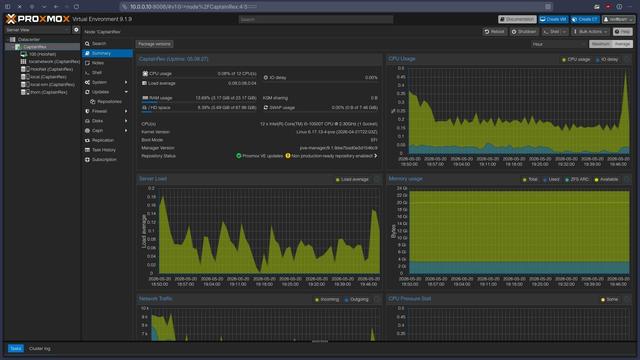Expand the Ceph submenu arrow
This screenshot has width=640, height=360.
pos(126,131)
